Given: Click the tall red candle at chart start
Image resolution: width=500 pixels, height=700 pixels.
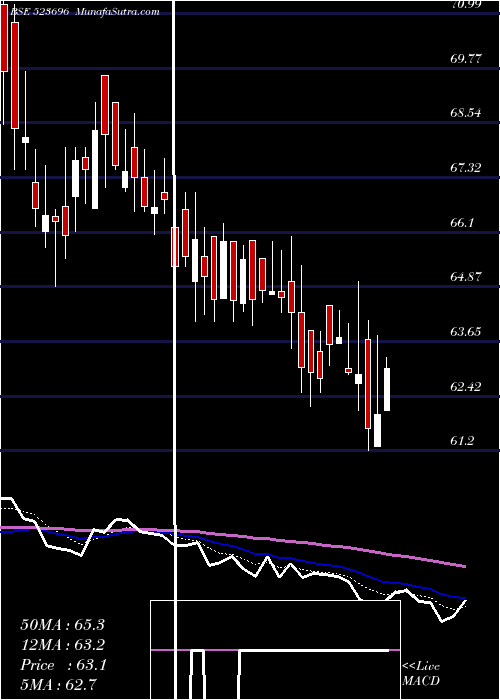Looking at the screenshot, I should coord(4,38).
